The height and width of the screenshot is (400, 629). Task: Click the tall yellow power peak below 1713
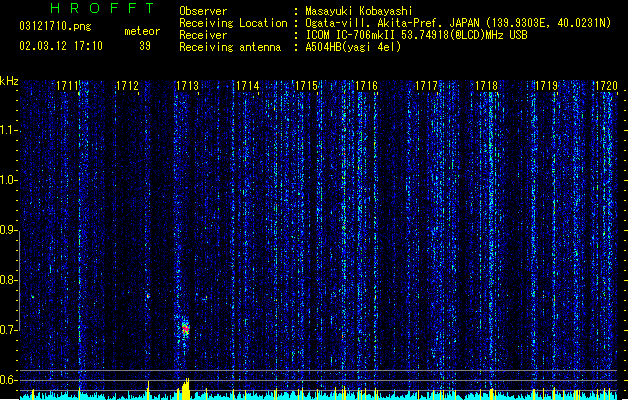tap(185, 388)
